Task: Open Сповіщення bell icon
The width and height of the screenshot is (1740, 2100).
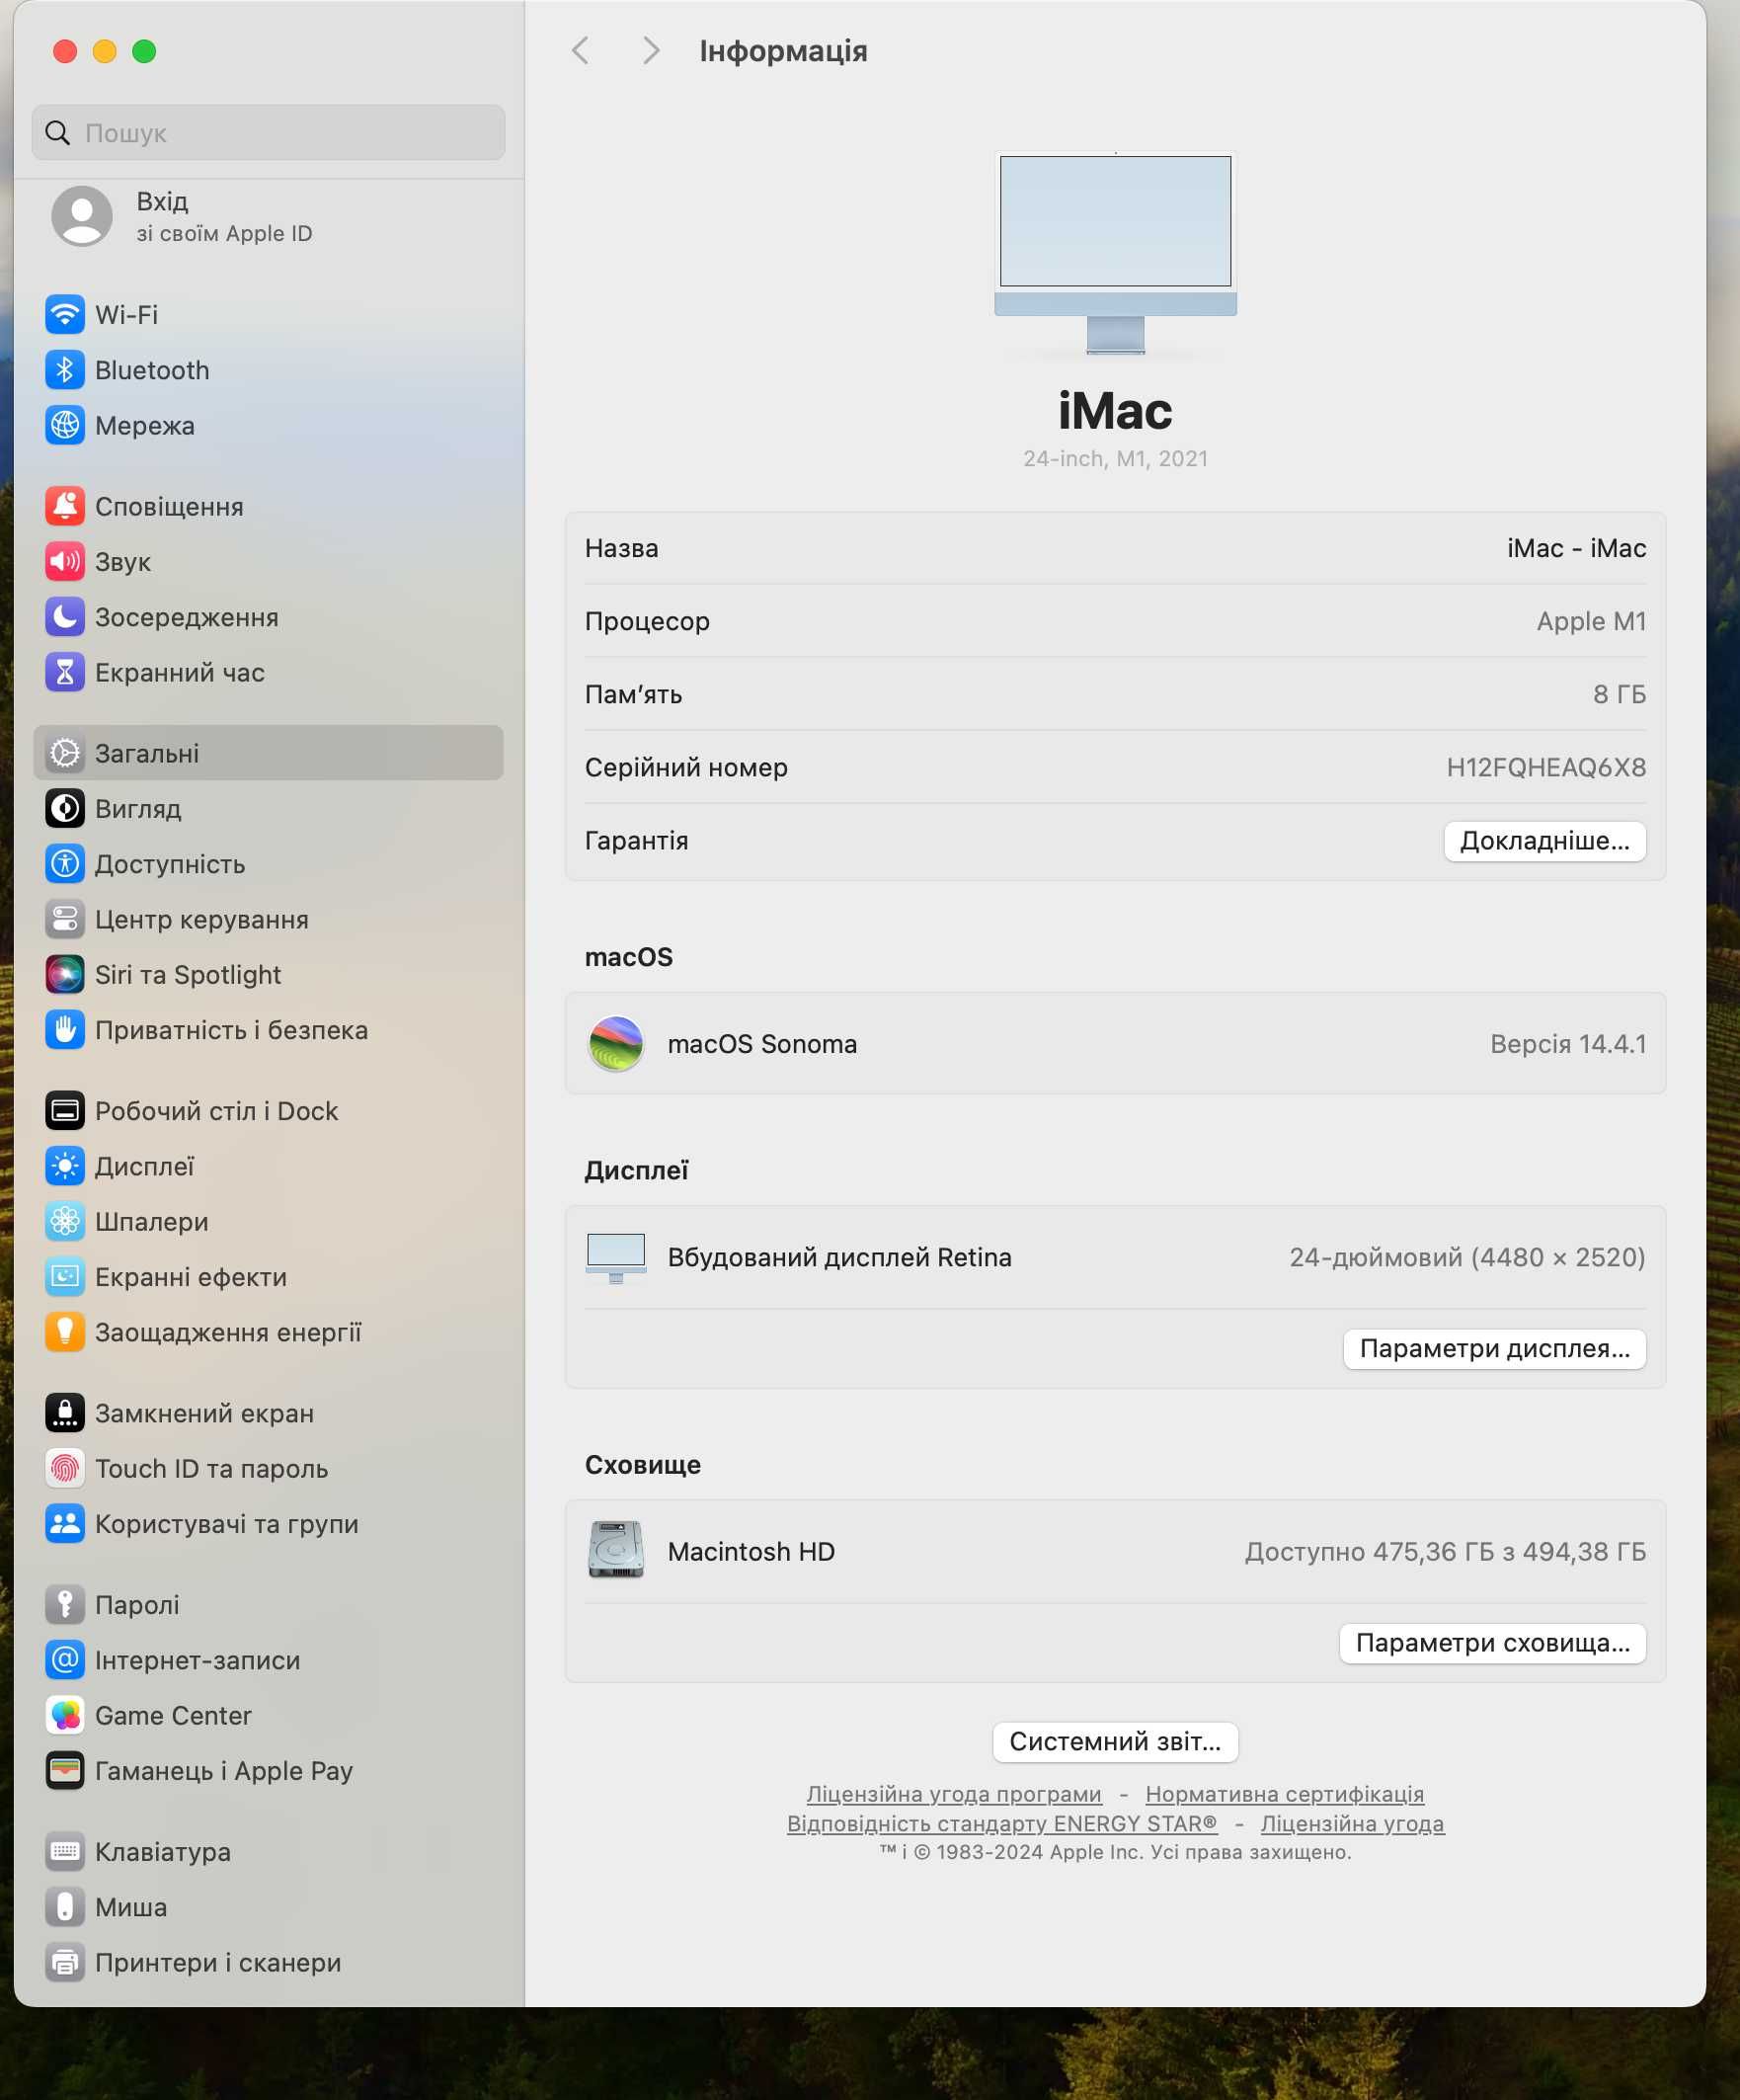Action: coord(65,506)
